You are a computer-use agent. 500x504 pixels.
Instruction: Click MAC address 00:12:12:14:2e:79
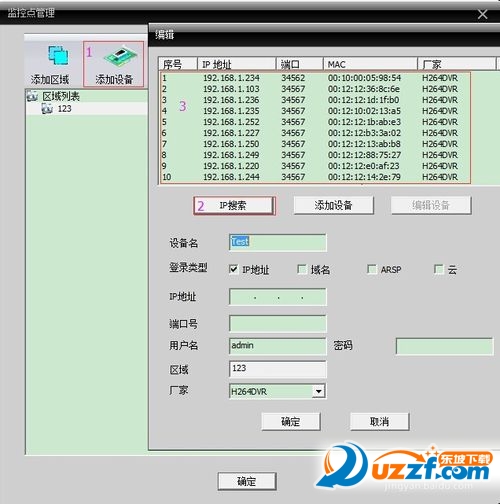click(364, 177)
